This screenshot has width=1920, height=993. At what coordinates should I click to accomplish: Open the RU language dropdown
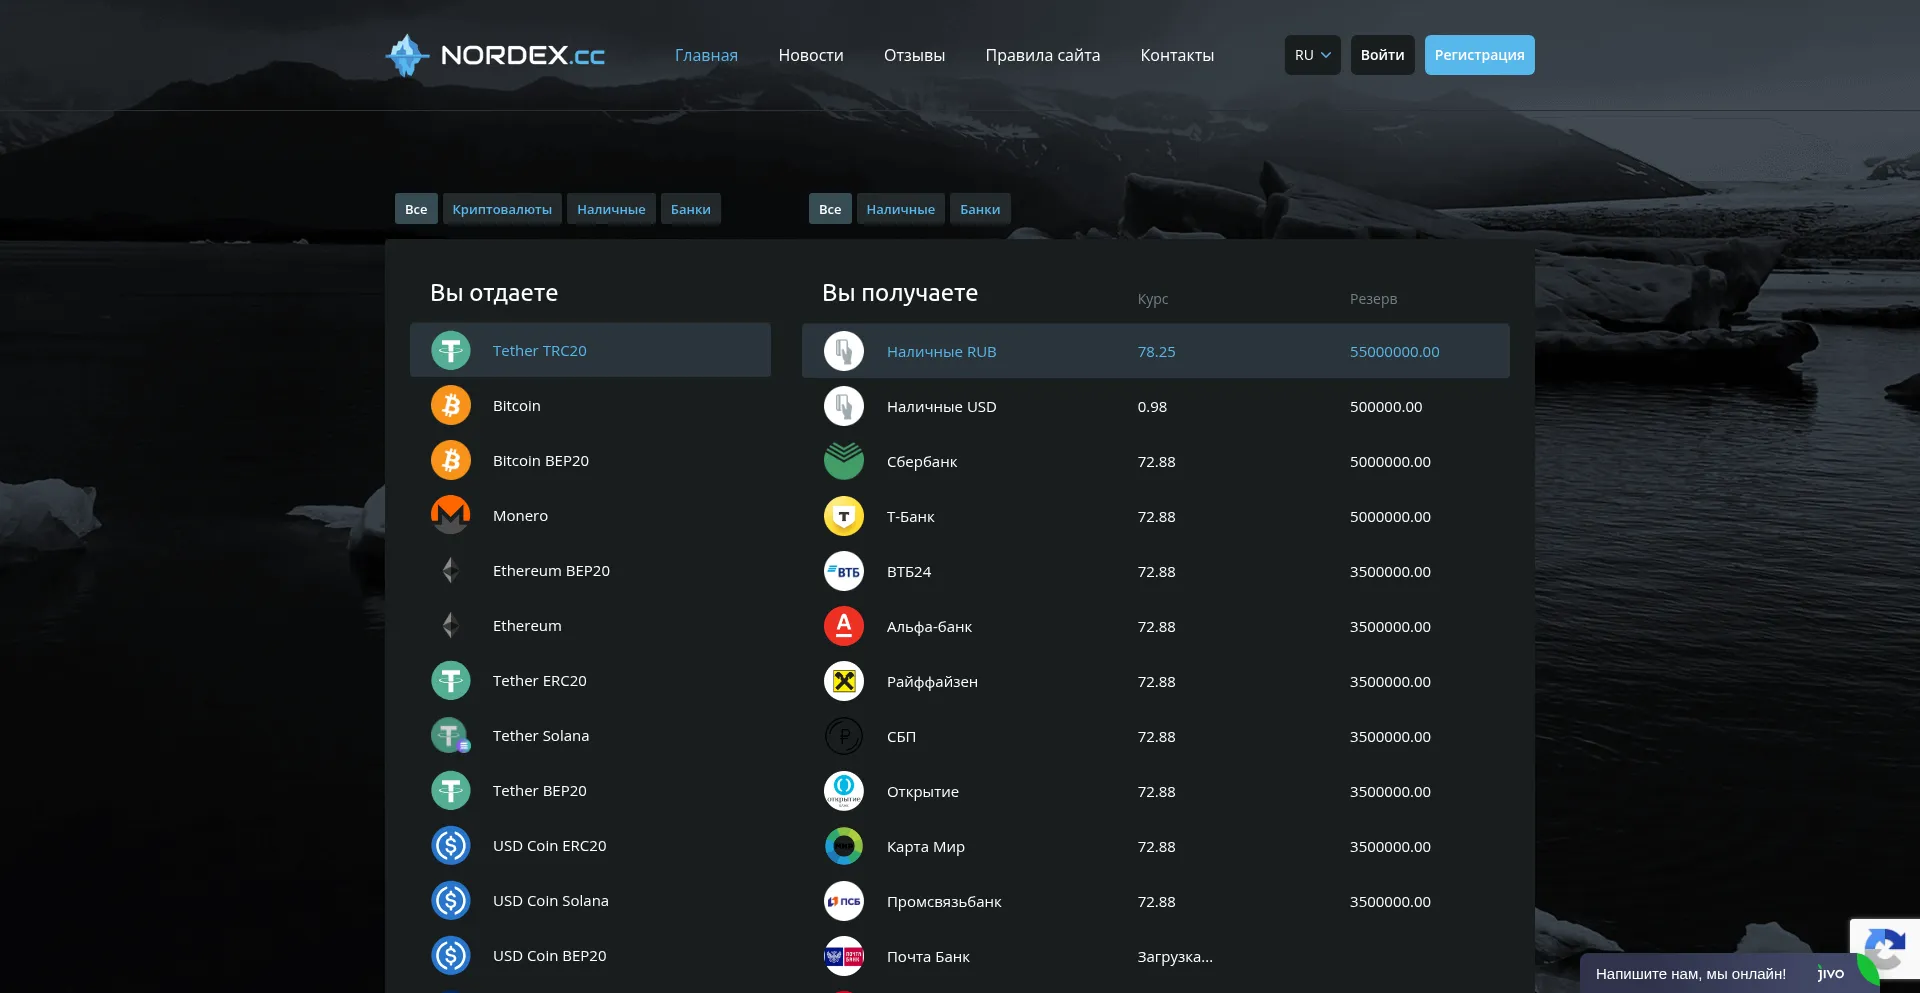coord(1312,55)
